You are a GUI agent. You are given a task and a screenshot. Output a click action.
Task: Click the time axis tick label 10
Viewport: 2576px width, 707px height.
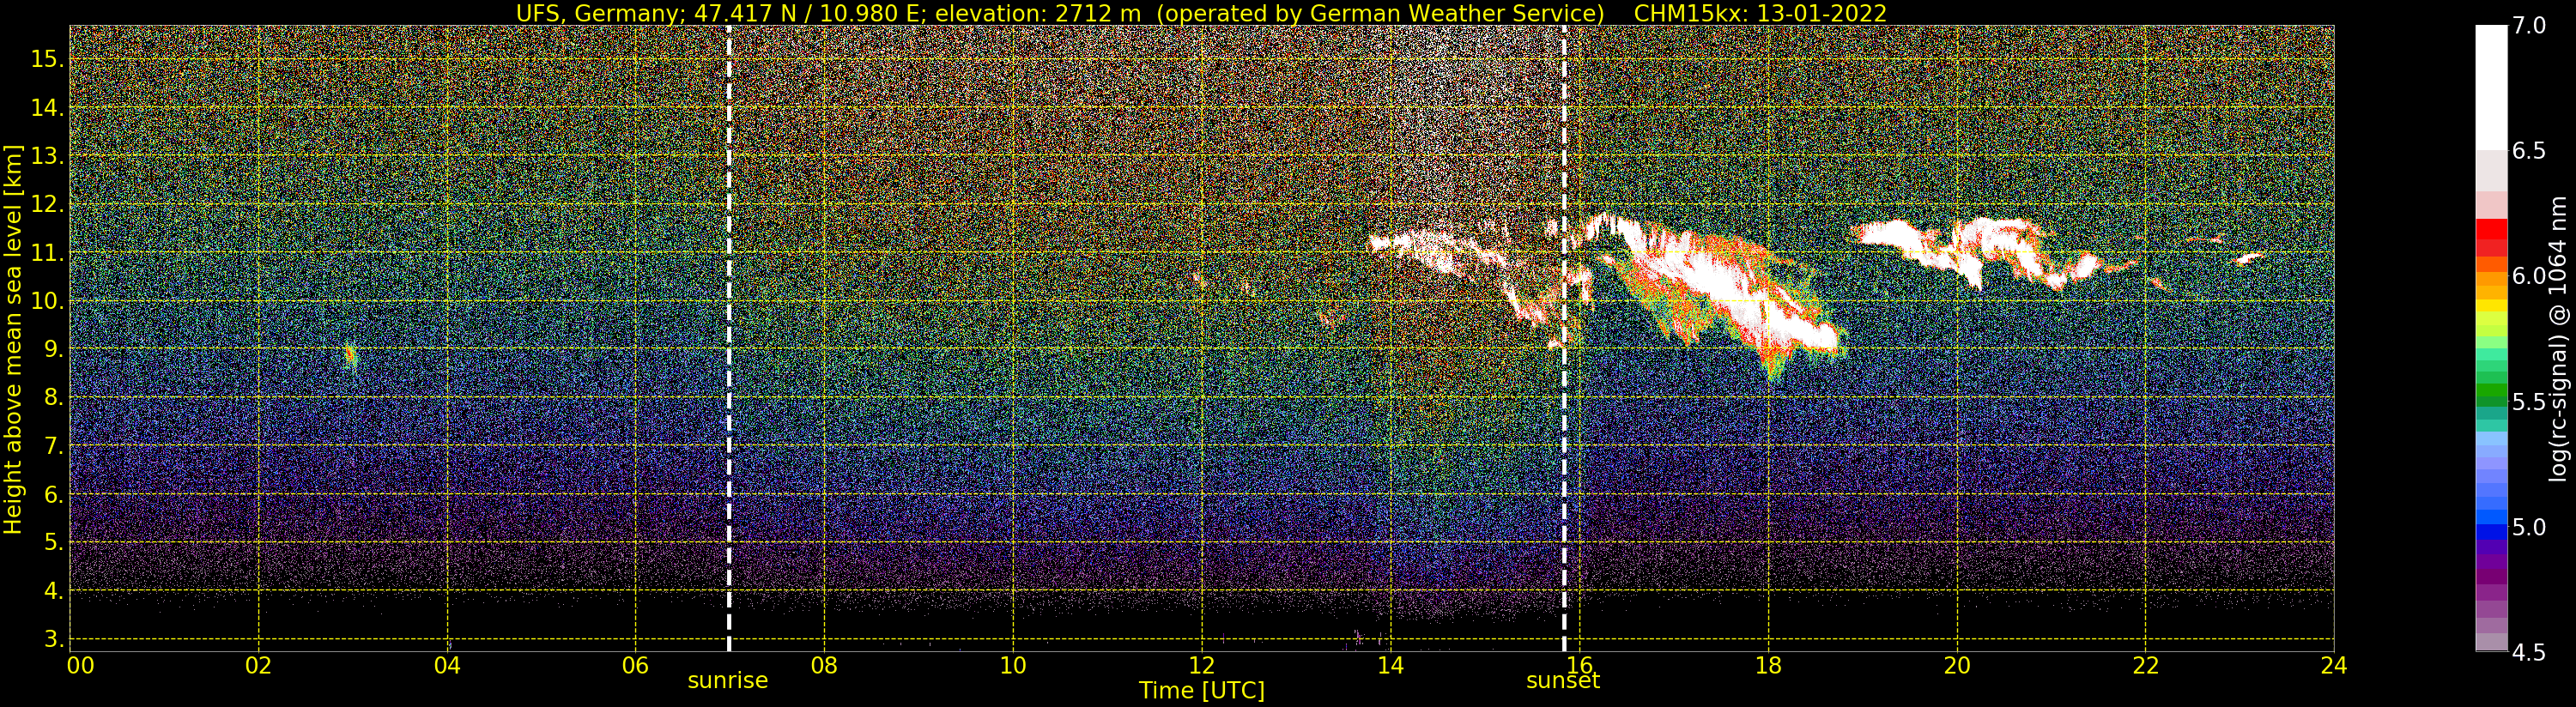1013,666
